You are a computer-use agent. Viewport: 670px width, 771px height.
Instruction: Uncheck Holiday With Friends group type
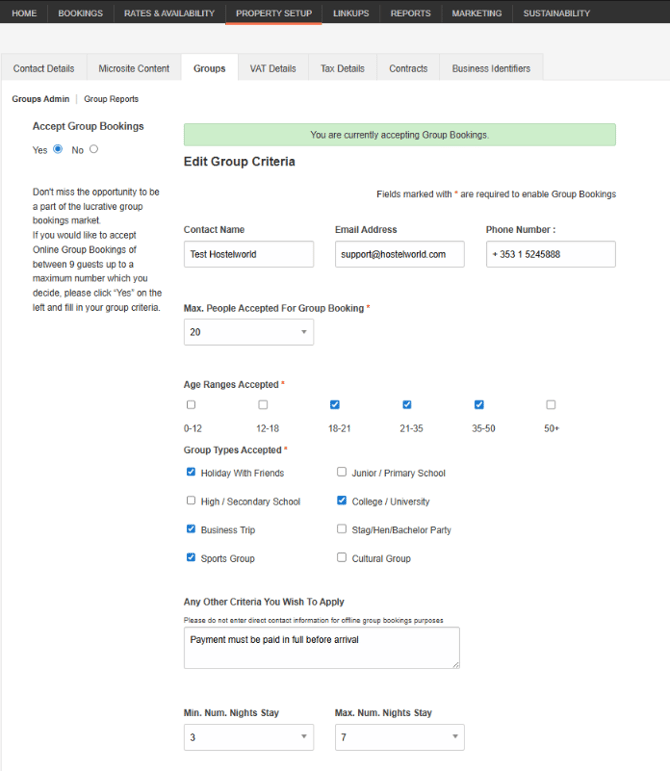[191, 472]
